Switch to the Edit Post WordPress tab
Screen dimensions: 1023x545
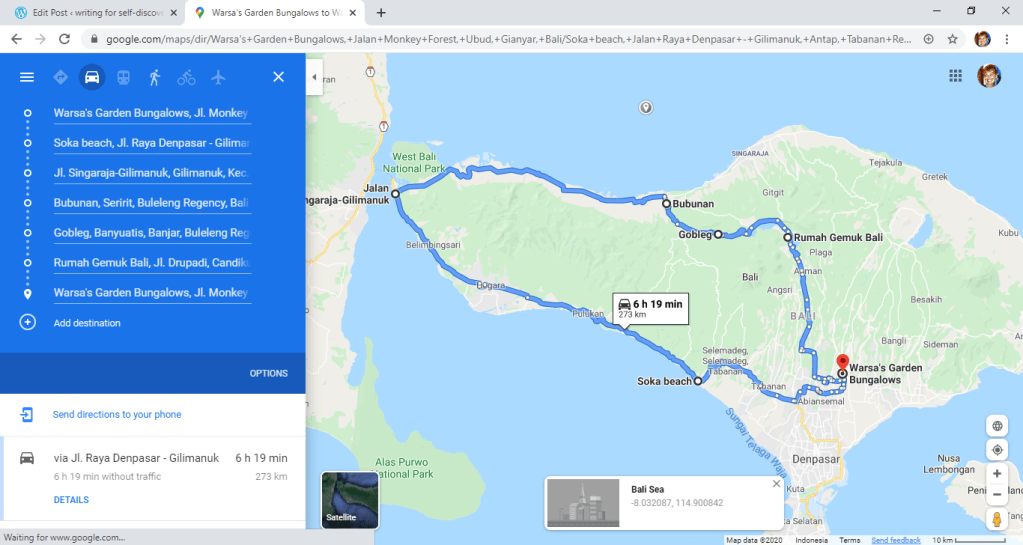pyautogui.click(x=93, y=12)
